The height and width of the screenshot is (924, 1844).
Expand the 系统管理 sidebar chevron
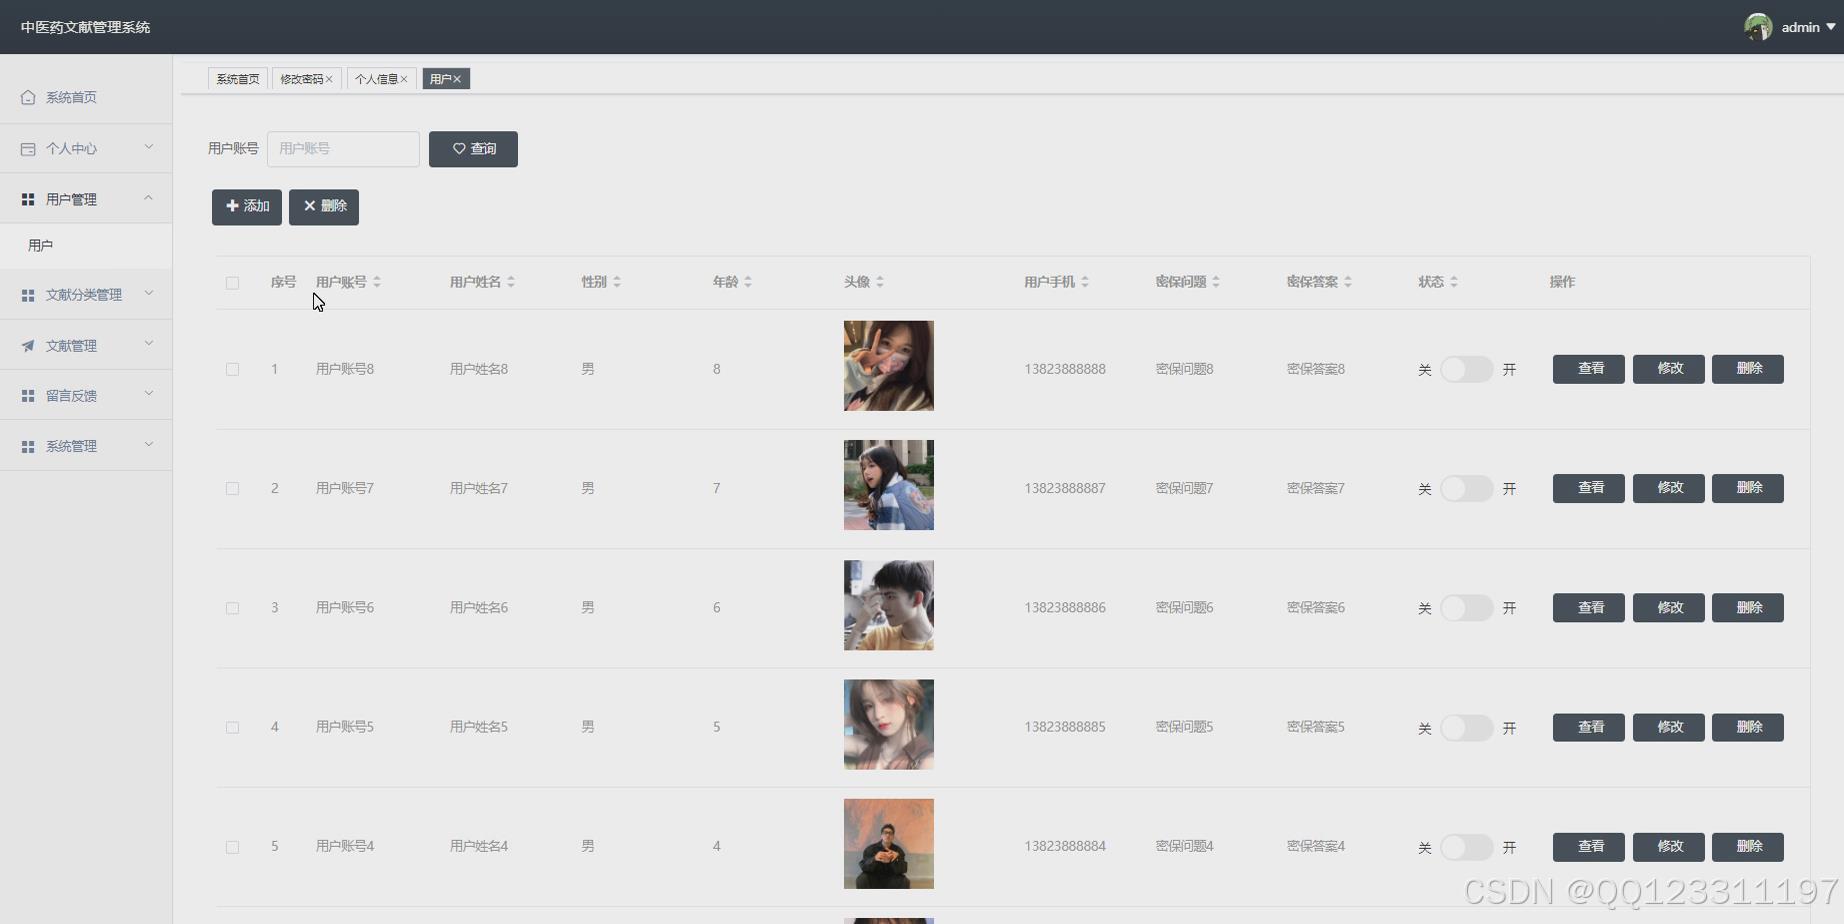(x=149, y=445)
